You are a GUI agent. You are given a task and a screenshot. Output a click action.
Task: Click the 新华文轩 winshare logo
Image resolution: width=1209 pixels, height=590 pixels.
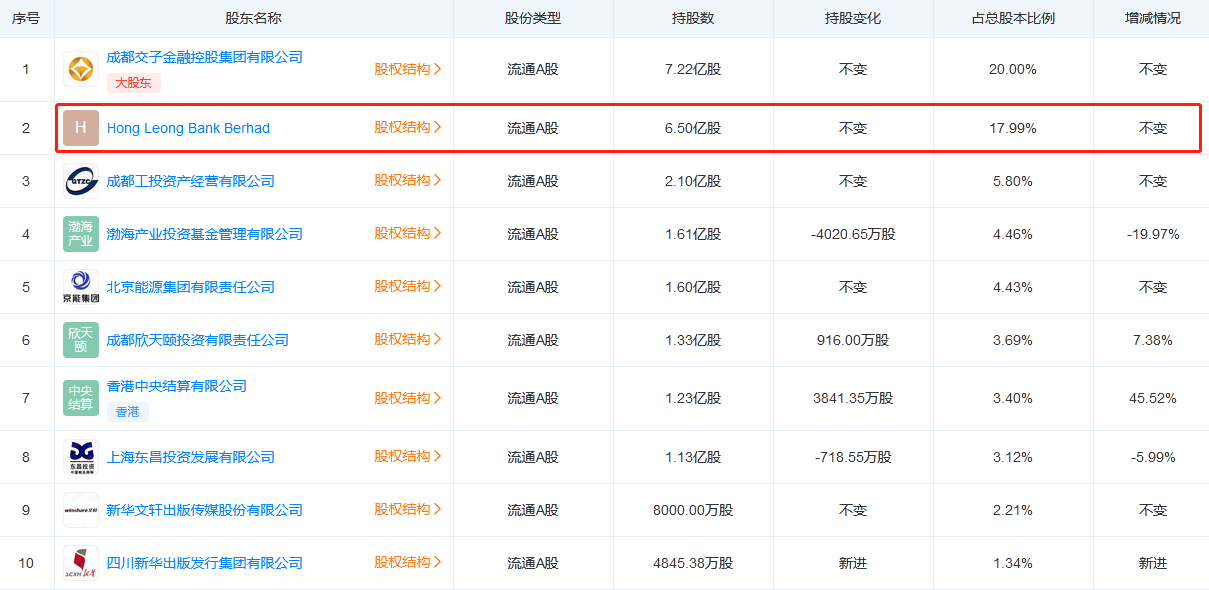pyautogui.click(x=81, y=510)
